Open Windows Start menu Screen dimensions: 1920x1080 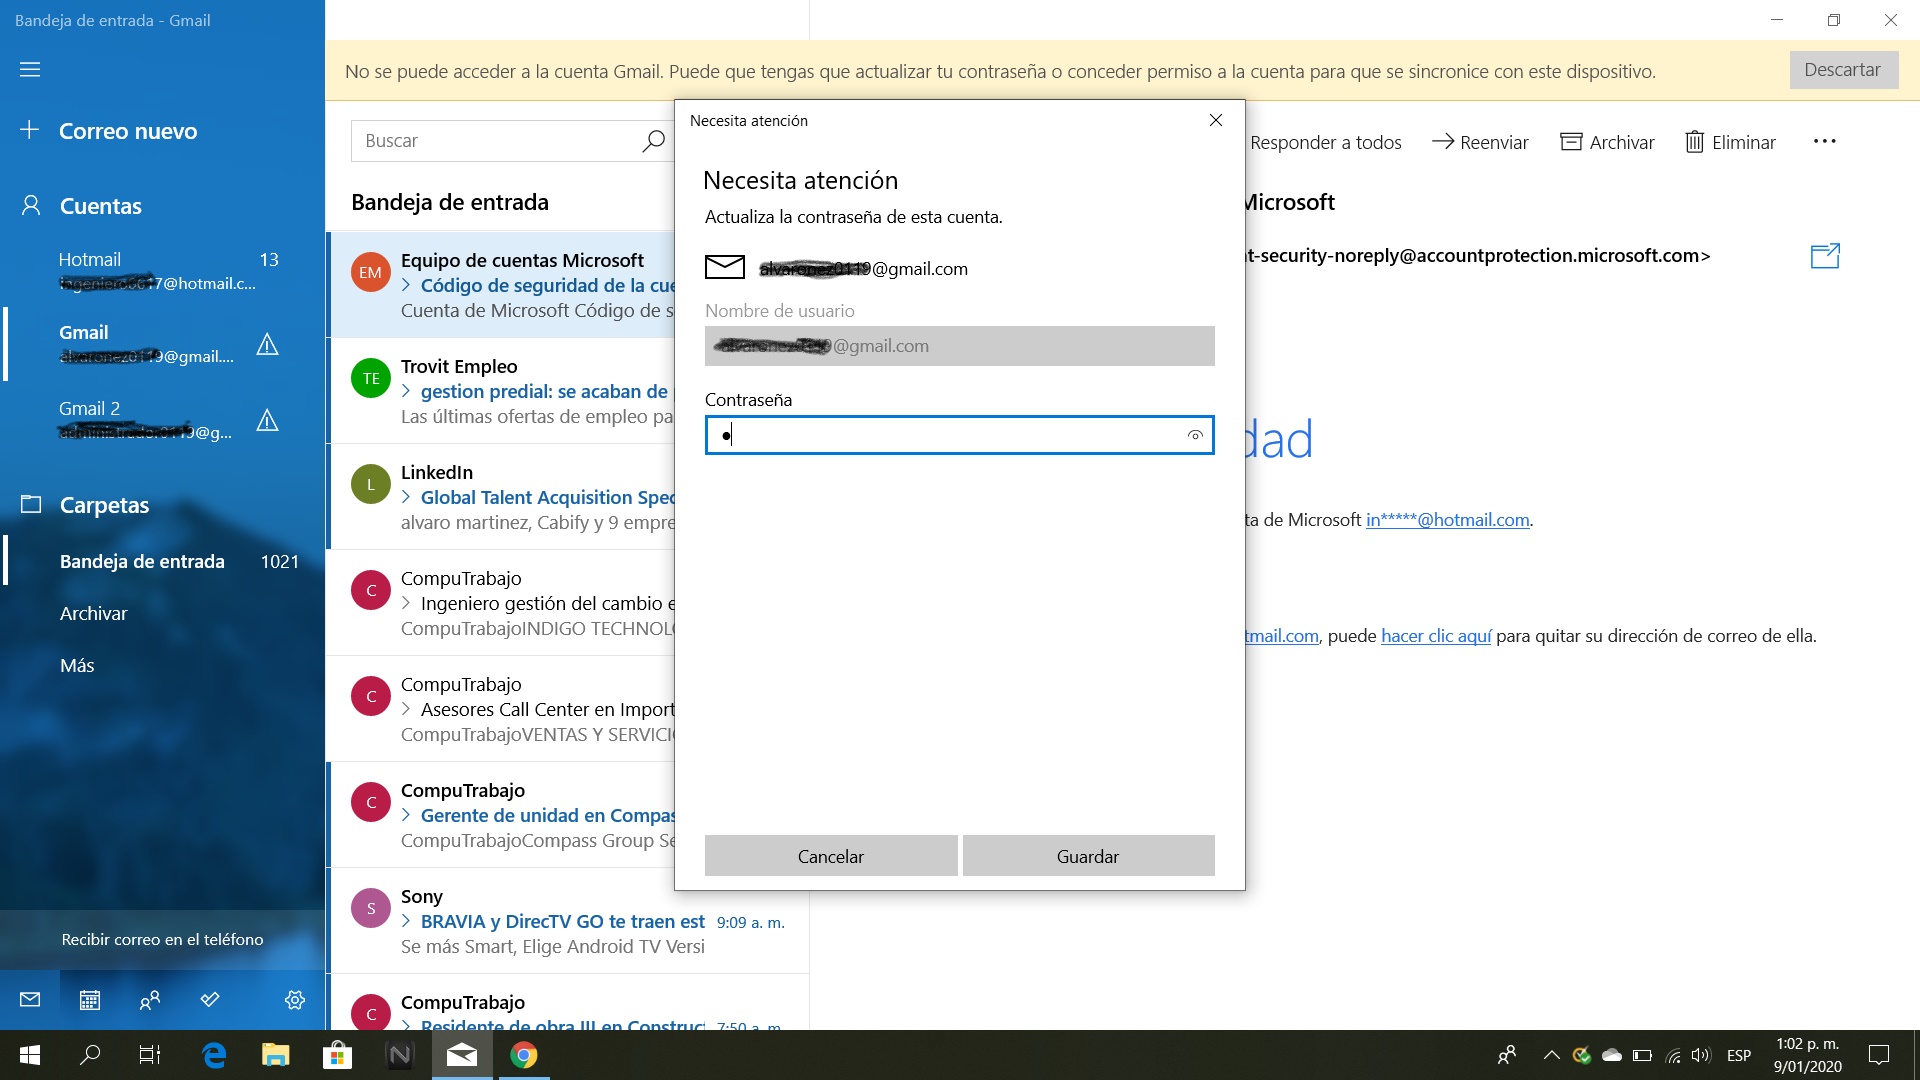coord(30,1055)
